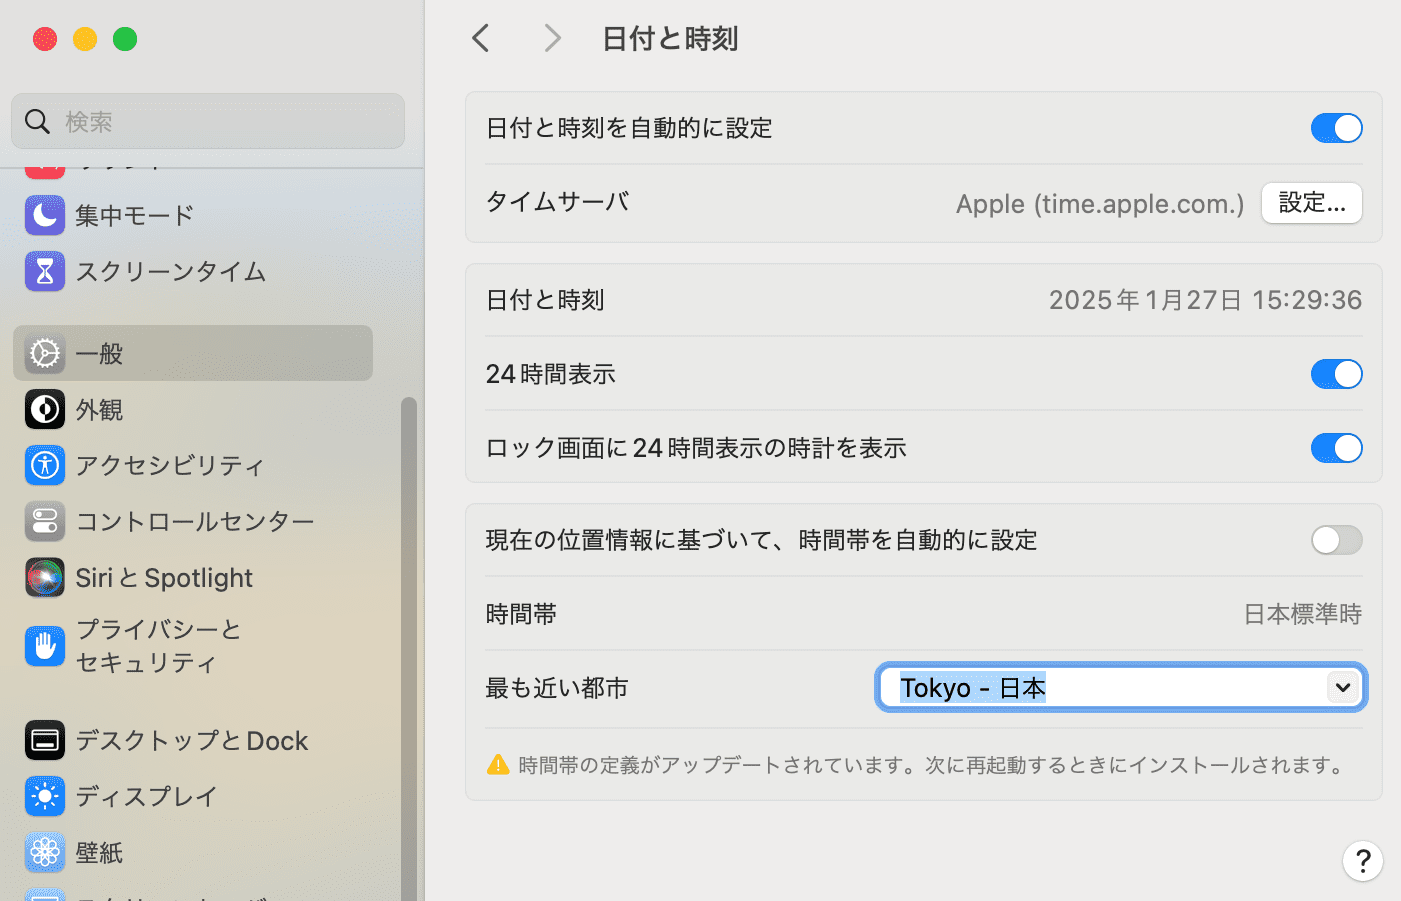The image size is (1401, 901).
Task: Click the タイムサーバ label
Action: coord(557,202)
